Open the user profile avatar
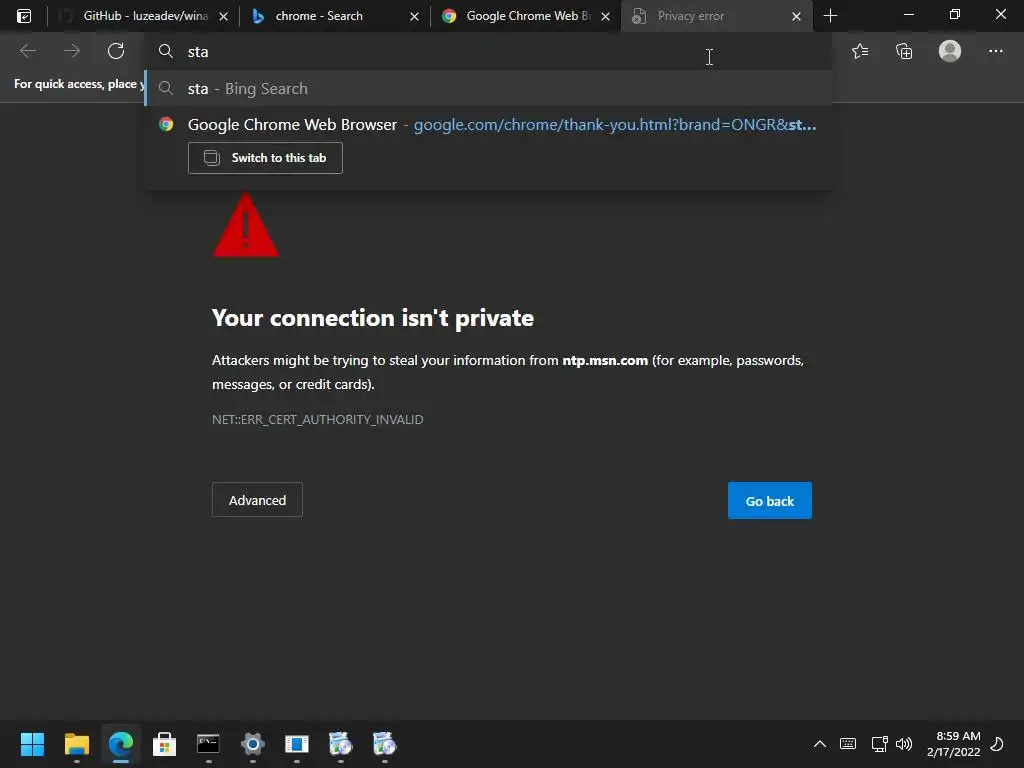The image size is (1024, 768). tap(950, 51)
